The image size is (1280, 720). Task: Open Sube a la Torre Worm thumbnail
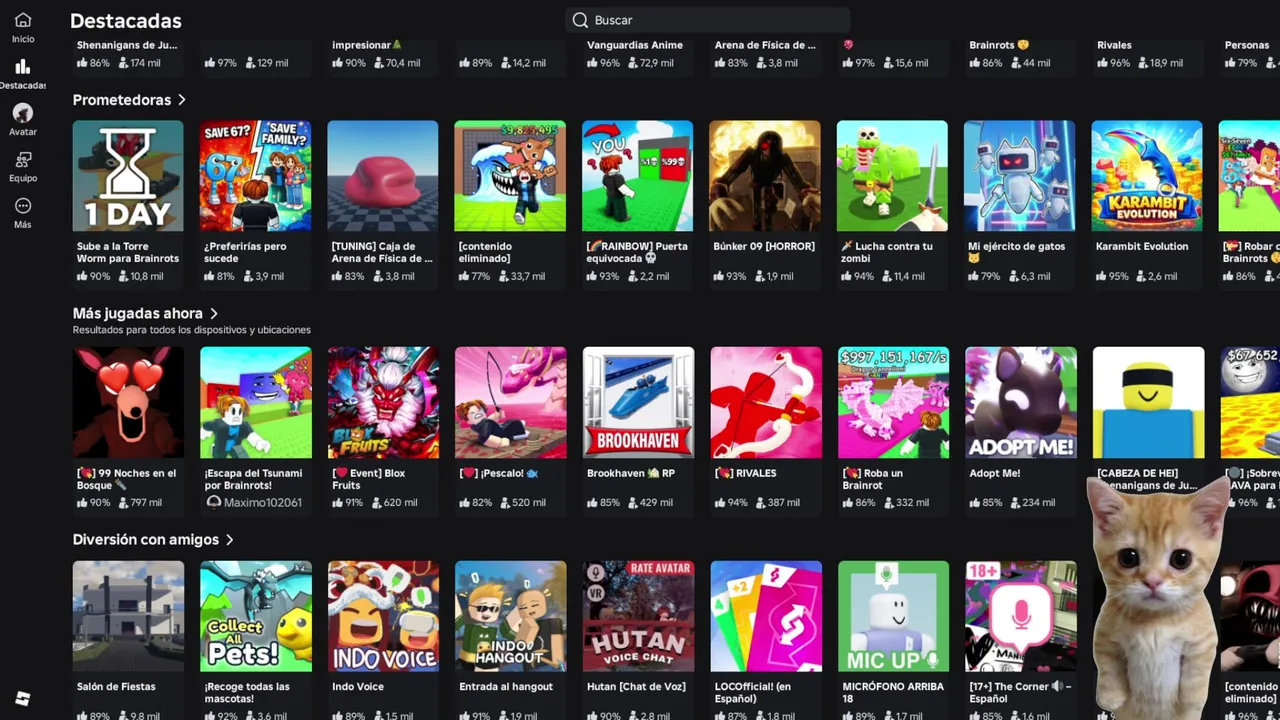[x=128, y=176]
